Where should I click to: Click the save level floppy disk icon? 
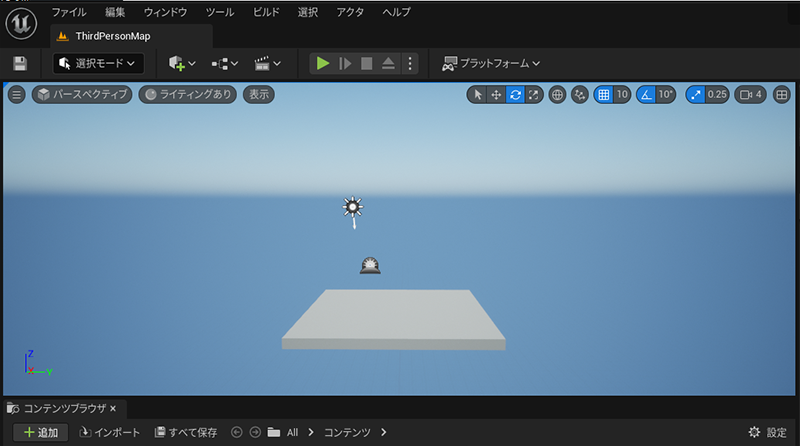[20, 63]
